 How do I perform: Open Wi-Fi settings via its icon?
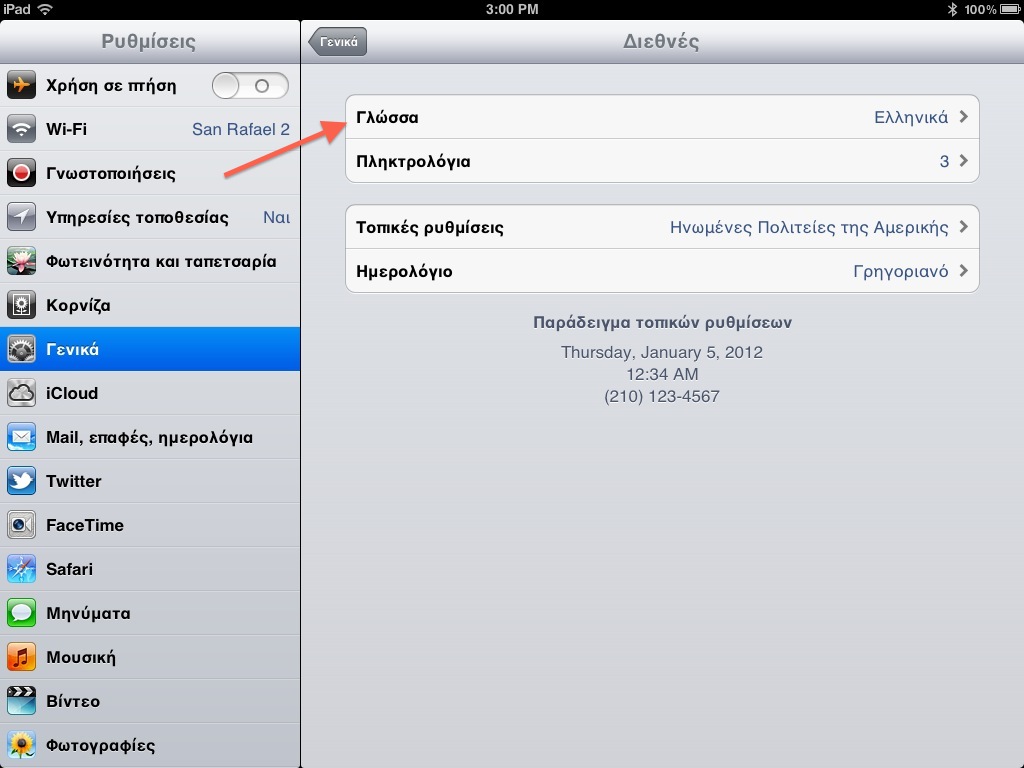(x=21, y=129)
